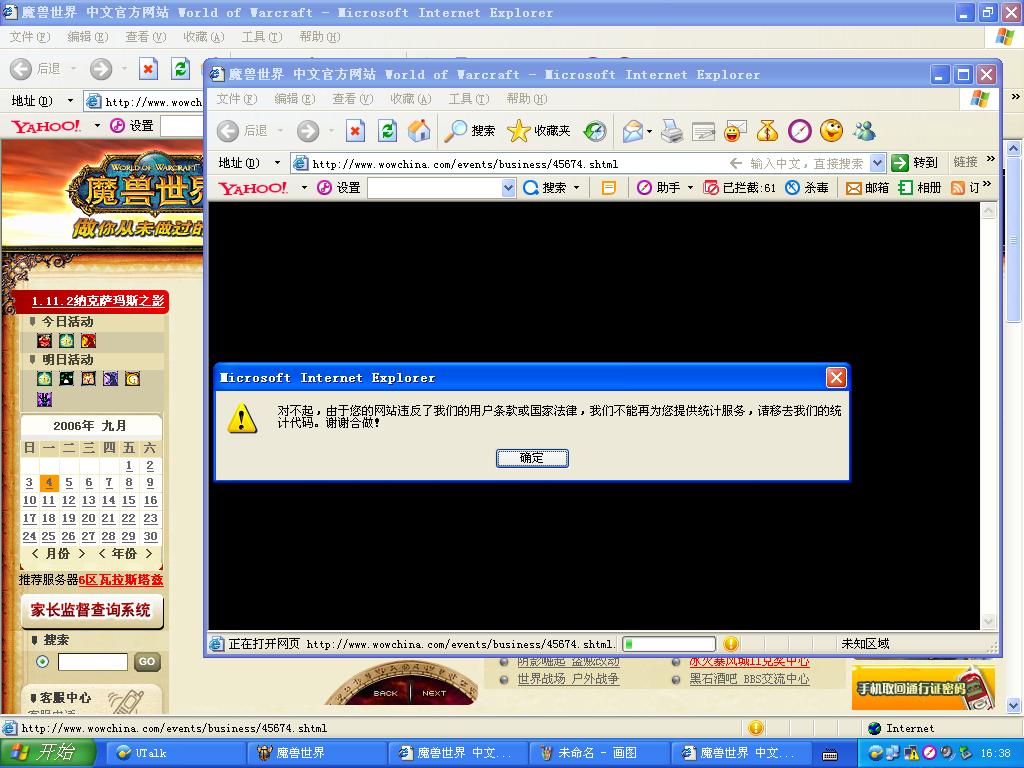1024x768 pixels.
Task: Open 查看(V) menu in front window
Action: 353,99
